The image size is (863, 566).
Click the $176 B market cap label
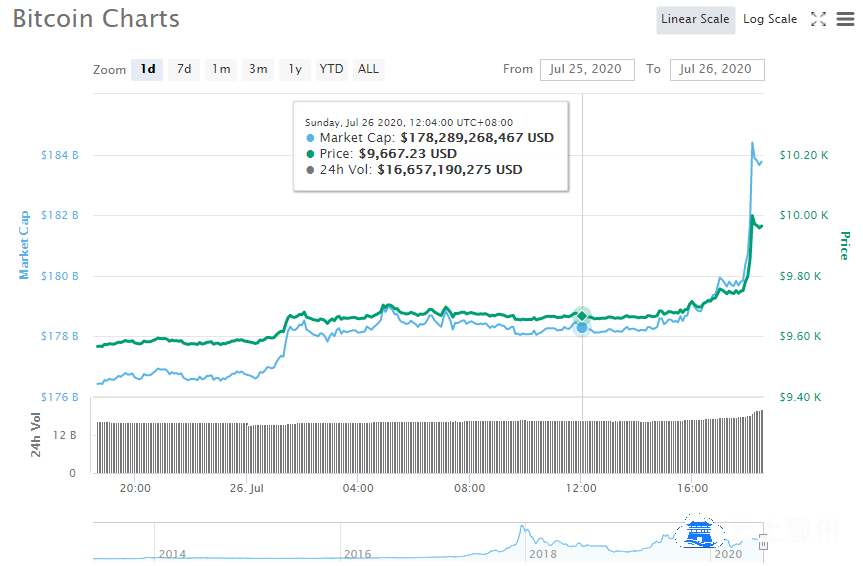click(59, 397)
